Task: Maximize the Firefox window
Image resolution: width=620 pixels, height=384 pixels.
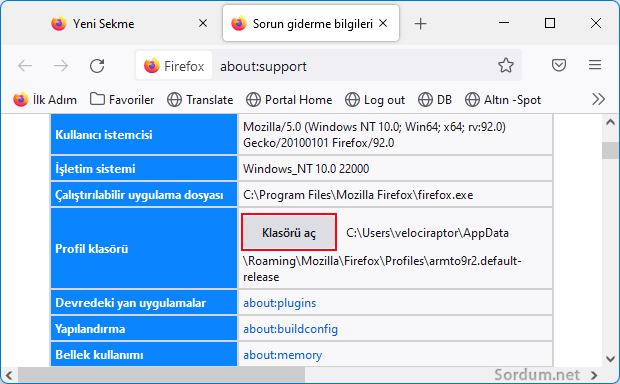Action: click(550, 23)
